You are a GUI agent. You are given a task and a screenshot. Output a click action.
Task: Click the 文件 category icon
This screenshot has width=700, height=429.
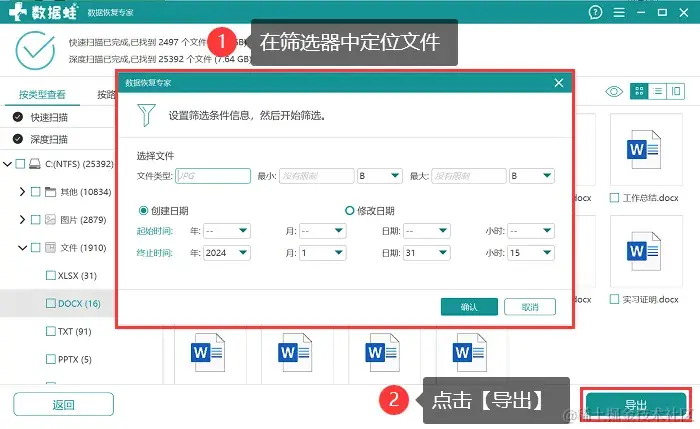click(50, 247)
